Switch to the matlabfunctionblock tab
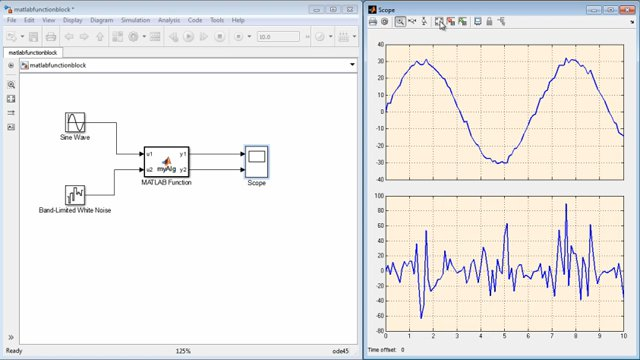Screen dimensions: 640x360 [33, 53]
